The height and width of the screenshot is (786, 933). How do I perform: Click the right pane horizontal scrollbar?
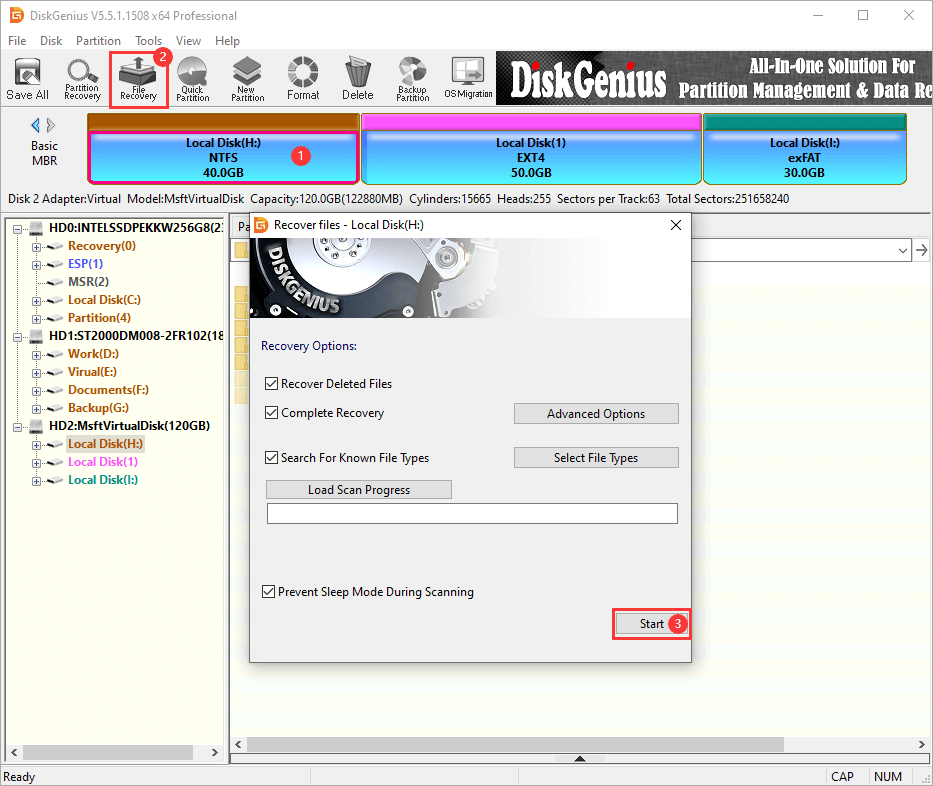click(515, 744)
